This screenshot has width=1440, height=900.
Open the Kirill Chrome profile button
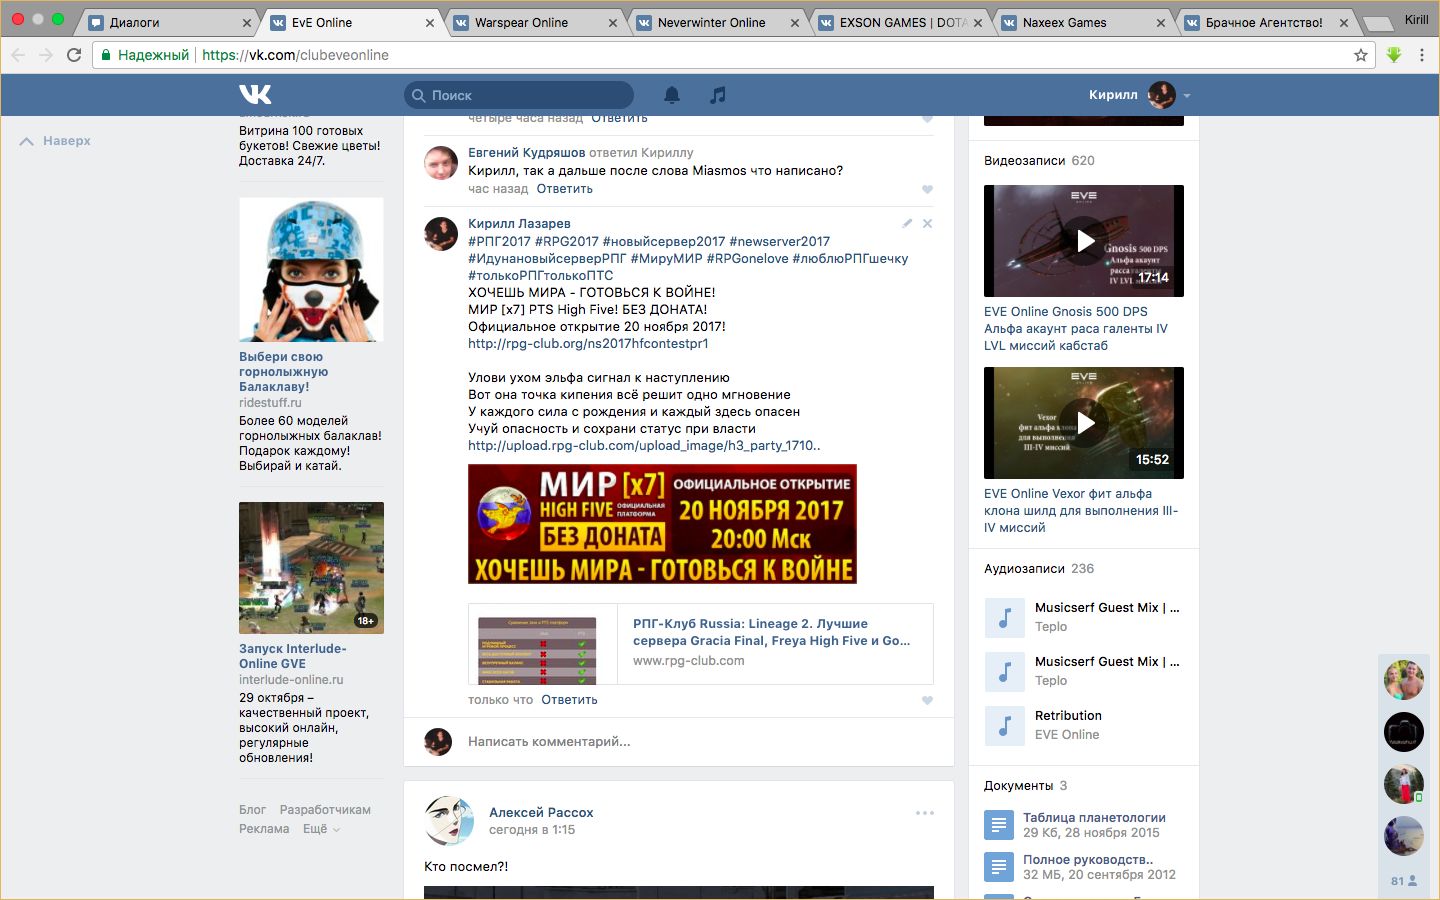coord(1416,20)
